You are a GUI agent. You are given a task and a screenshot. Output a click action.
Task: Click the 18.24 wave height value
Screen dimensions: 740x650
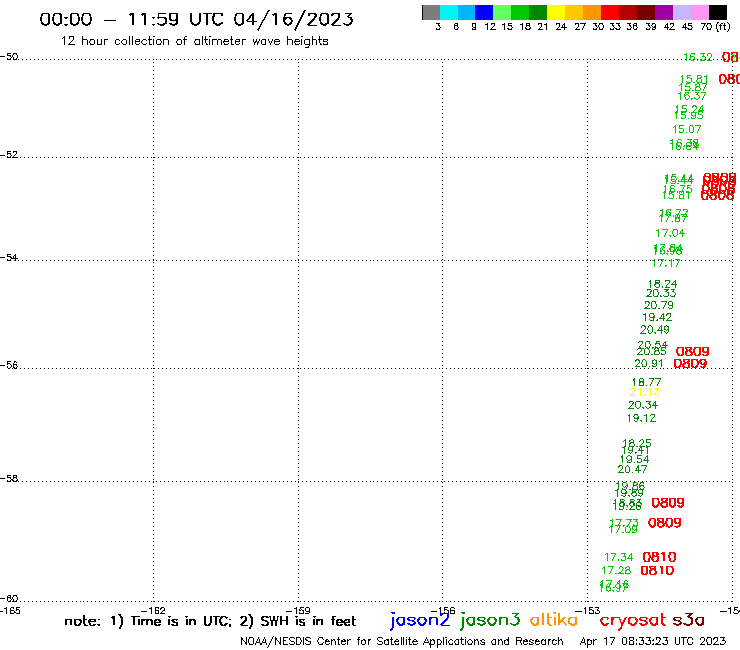[663, 284]
